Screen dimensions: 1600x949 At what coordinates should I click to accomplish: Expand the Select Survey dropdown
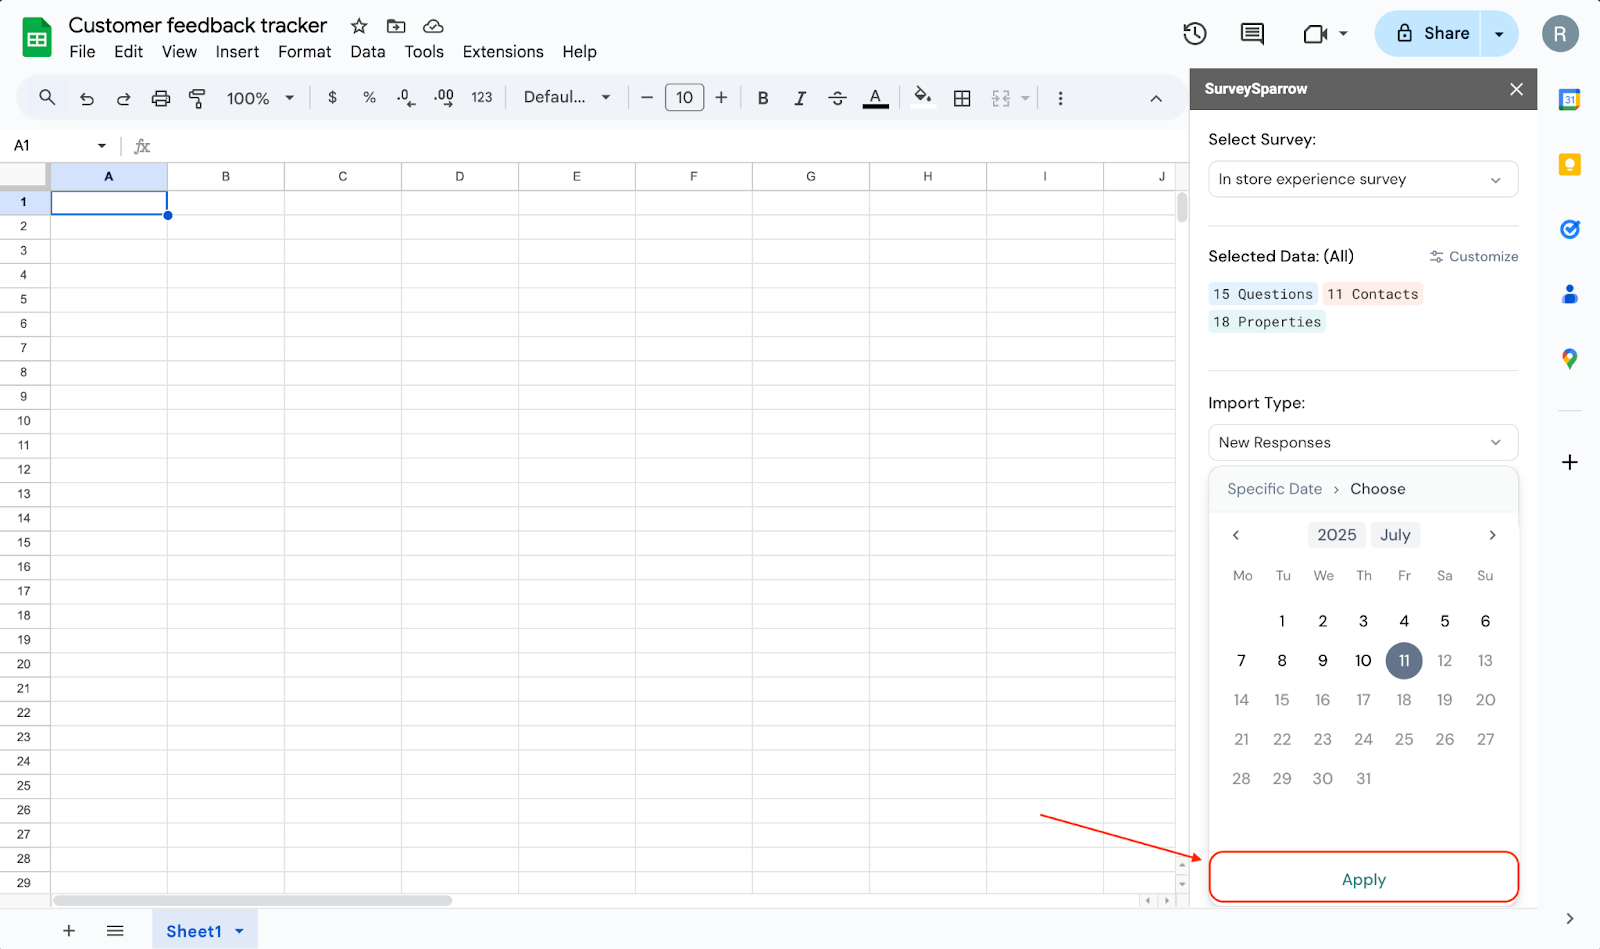point(1362,180)
